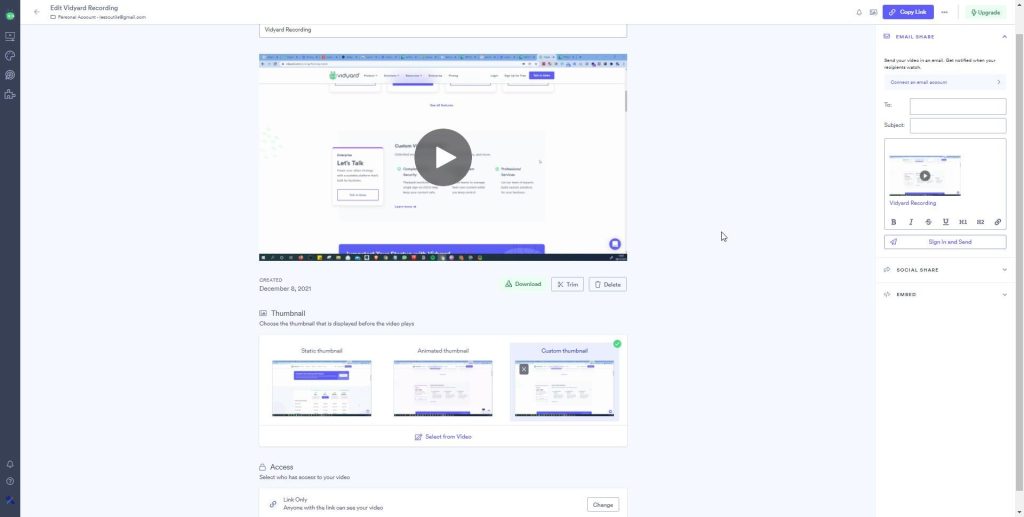The height and width of the screenshot is (517, 1024).
Task: Open Connect an email account
Action: pyautogui.click(x=945, y=82)
